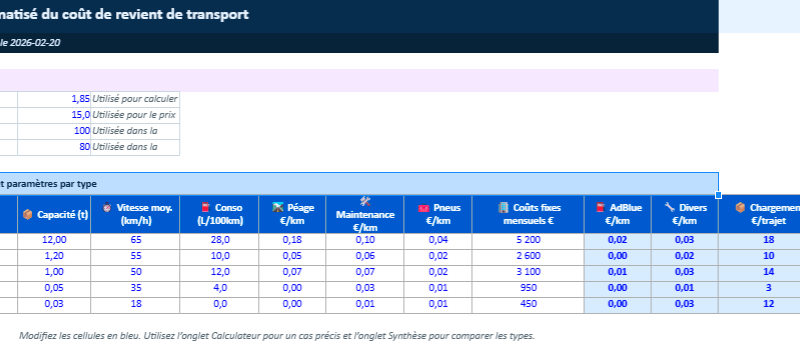Select the AdBlue cell 0,01

617,272
